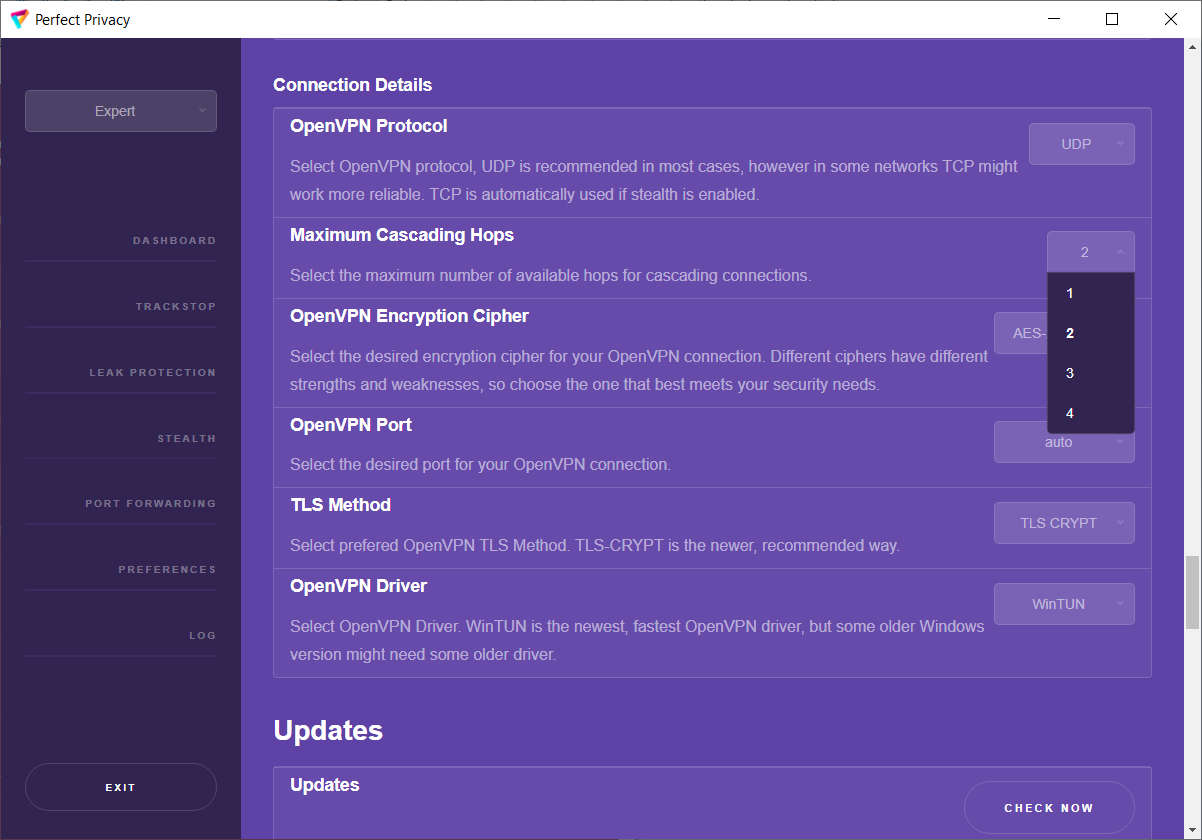Click the OpenVPN Driver title text
This screenshot has width=1202, height=840.
click(x=359, y=586)
